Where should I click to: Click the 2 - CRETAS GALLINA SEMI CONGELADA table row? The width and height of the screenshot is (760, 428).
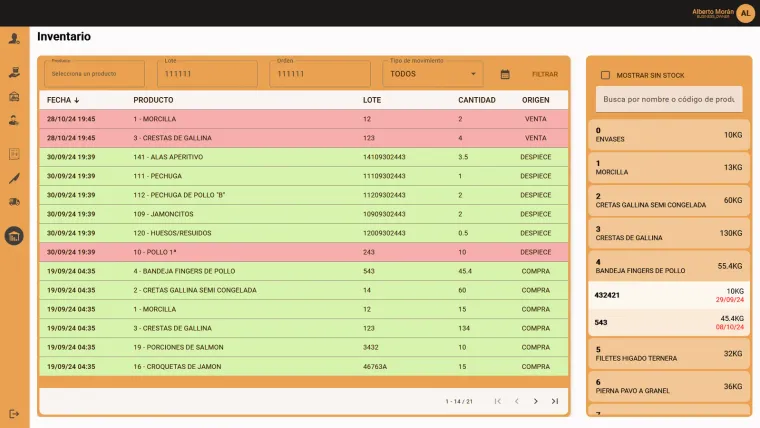(x=303, y=290)
